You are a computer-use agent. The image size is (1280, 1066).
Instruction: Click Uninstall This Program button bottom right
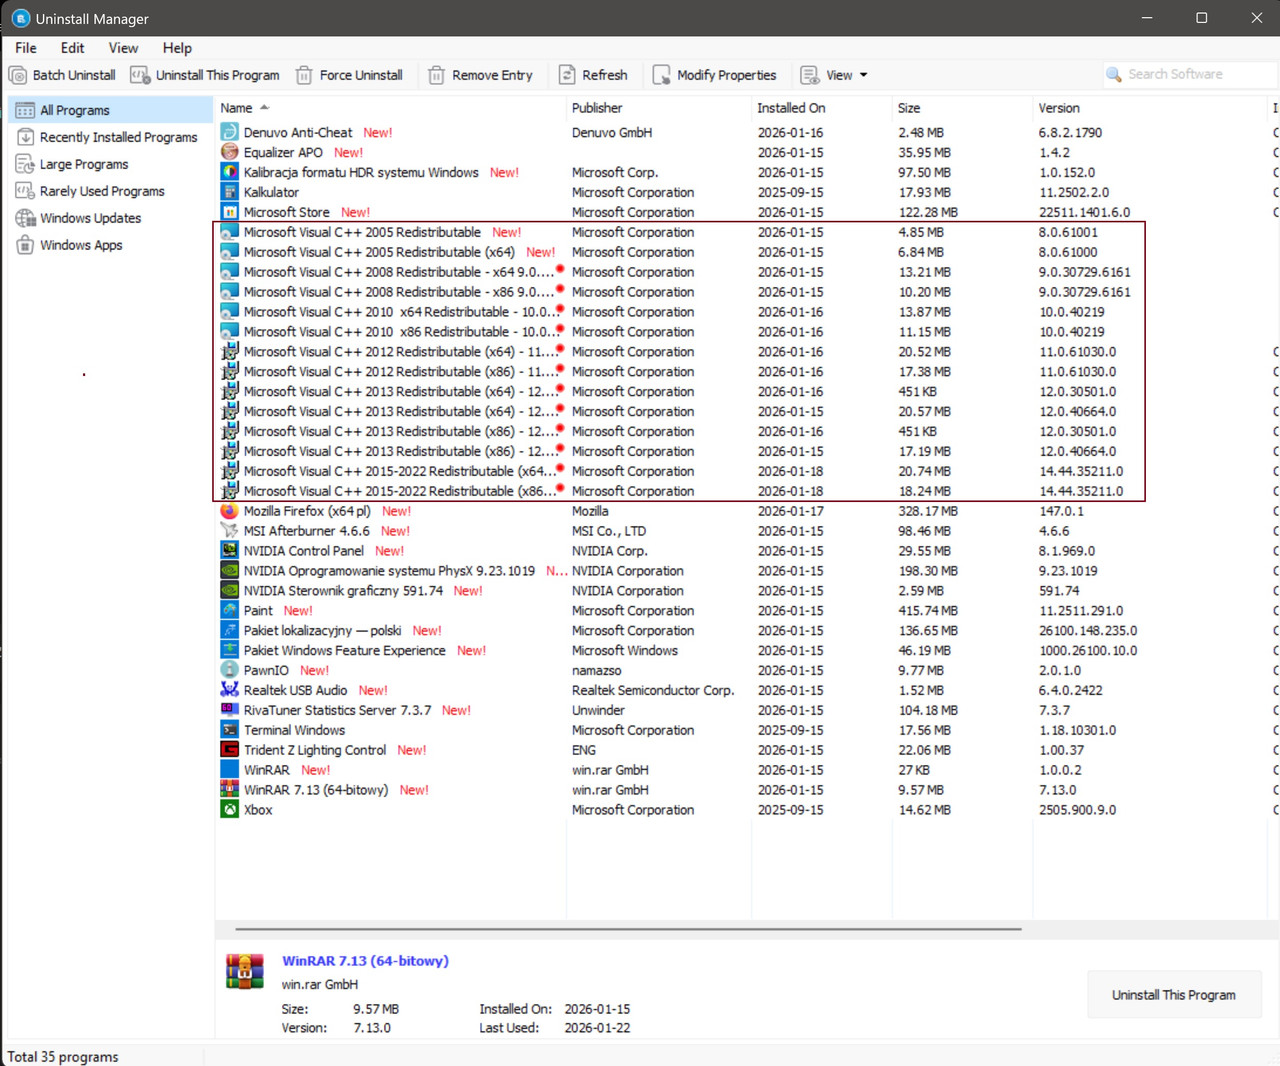(x=1174, y=995)
